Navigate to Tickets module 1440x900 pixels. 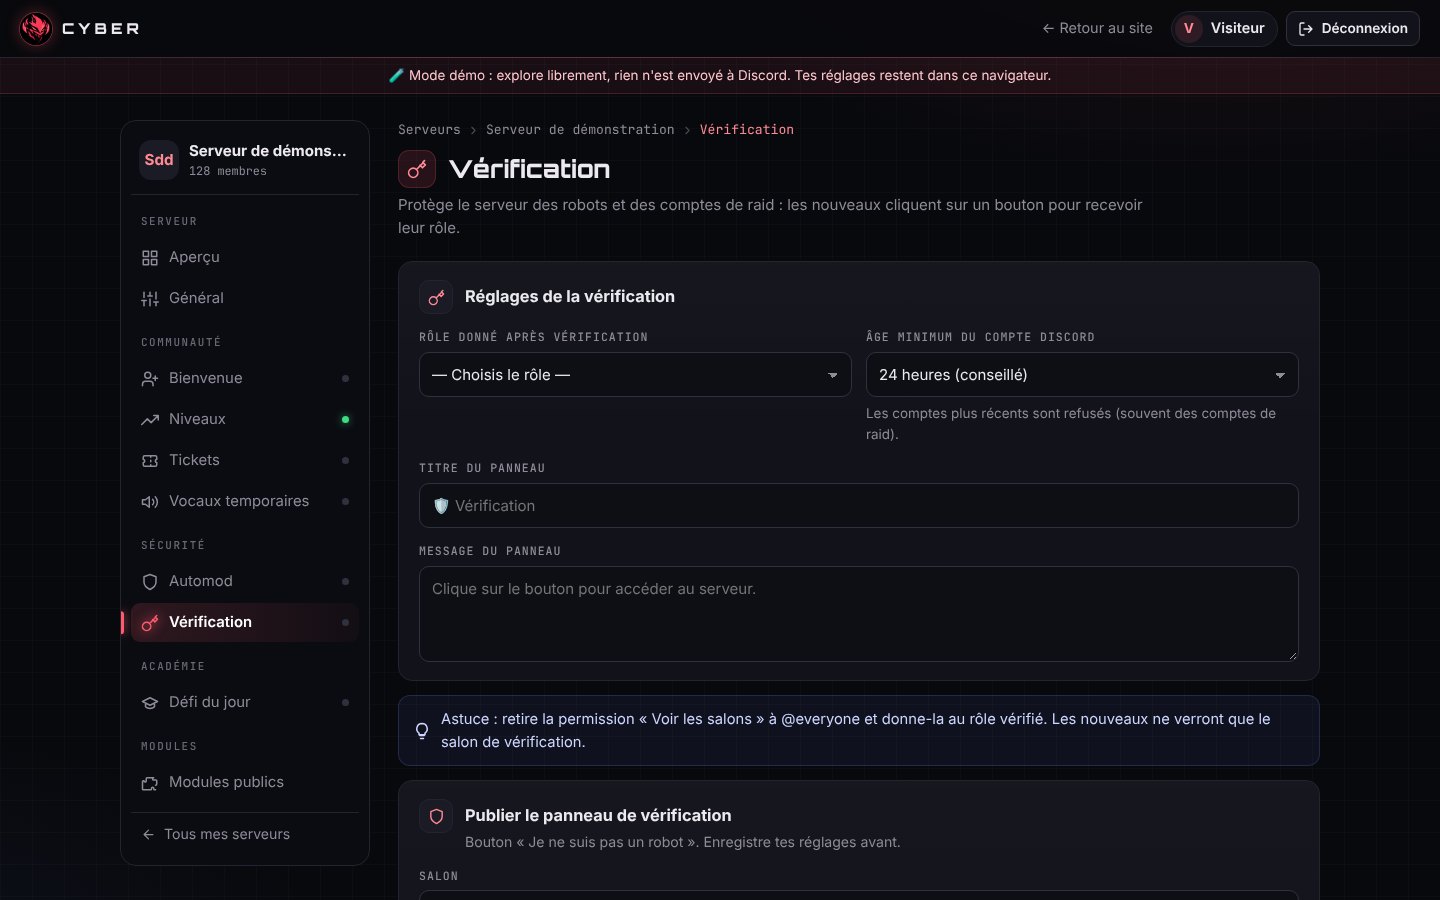(245, 461)
